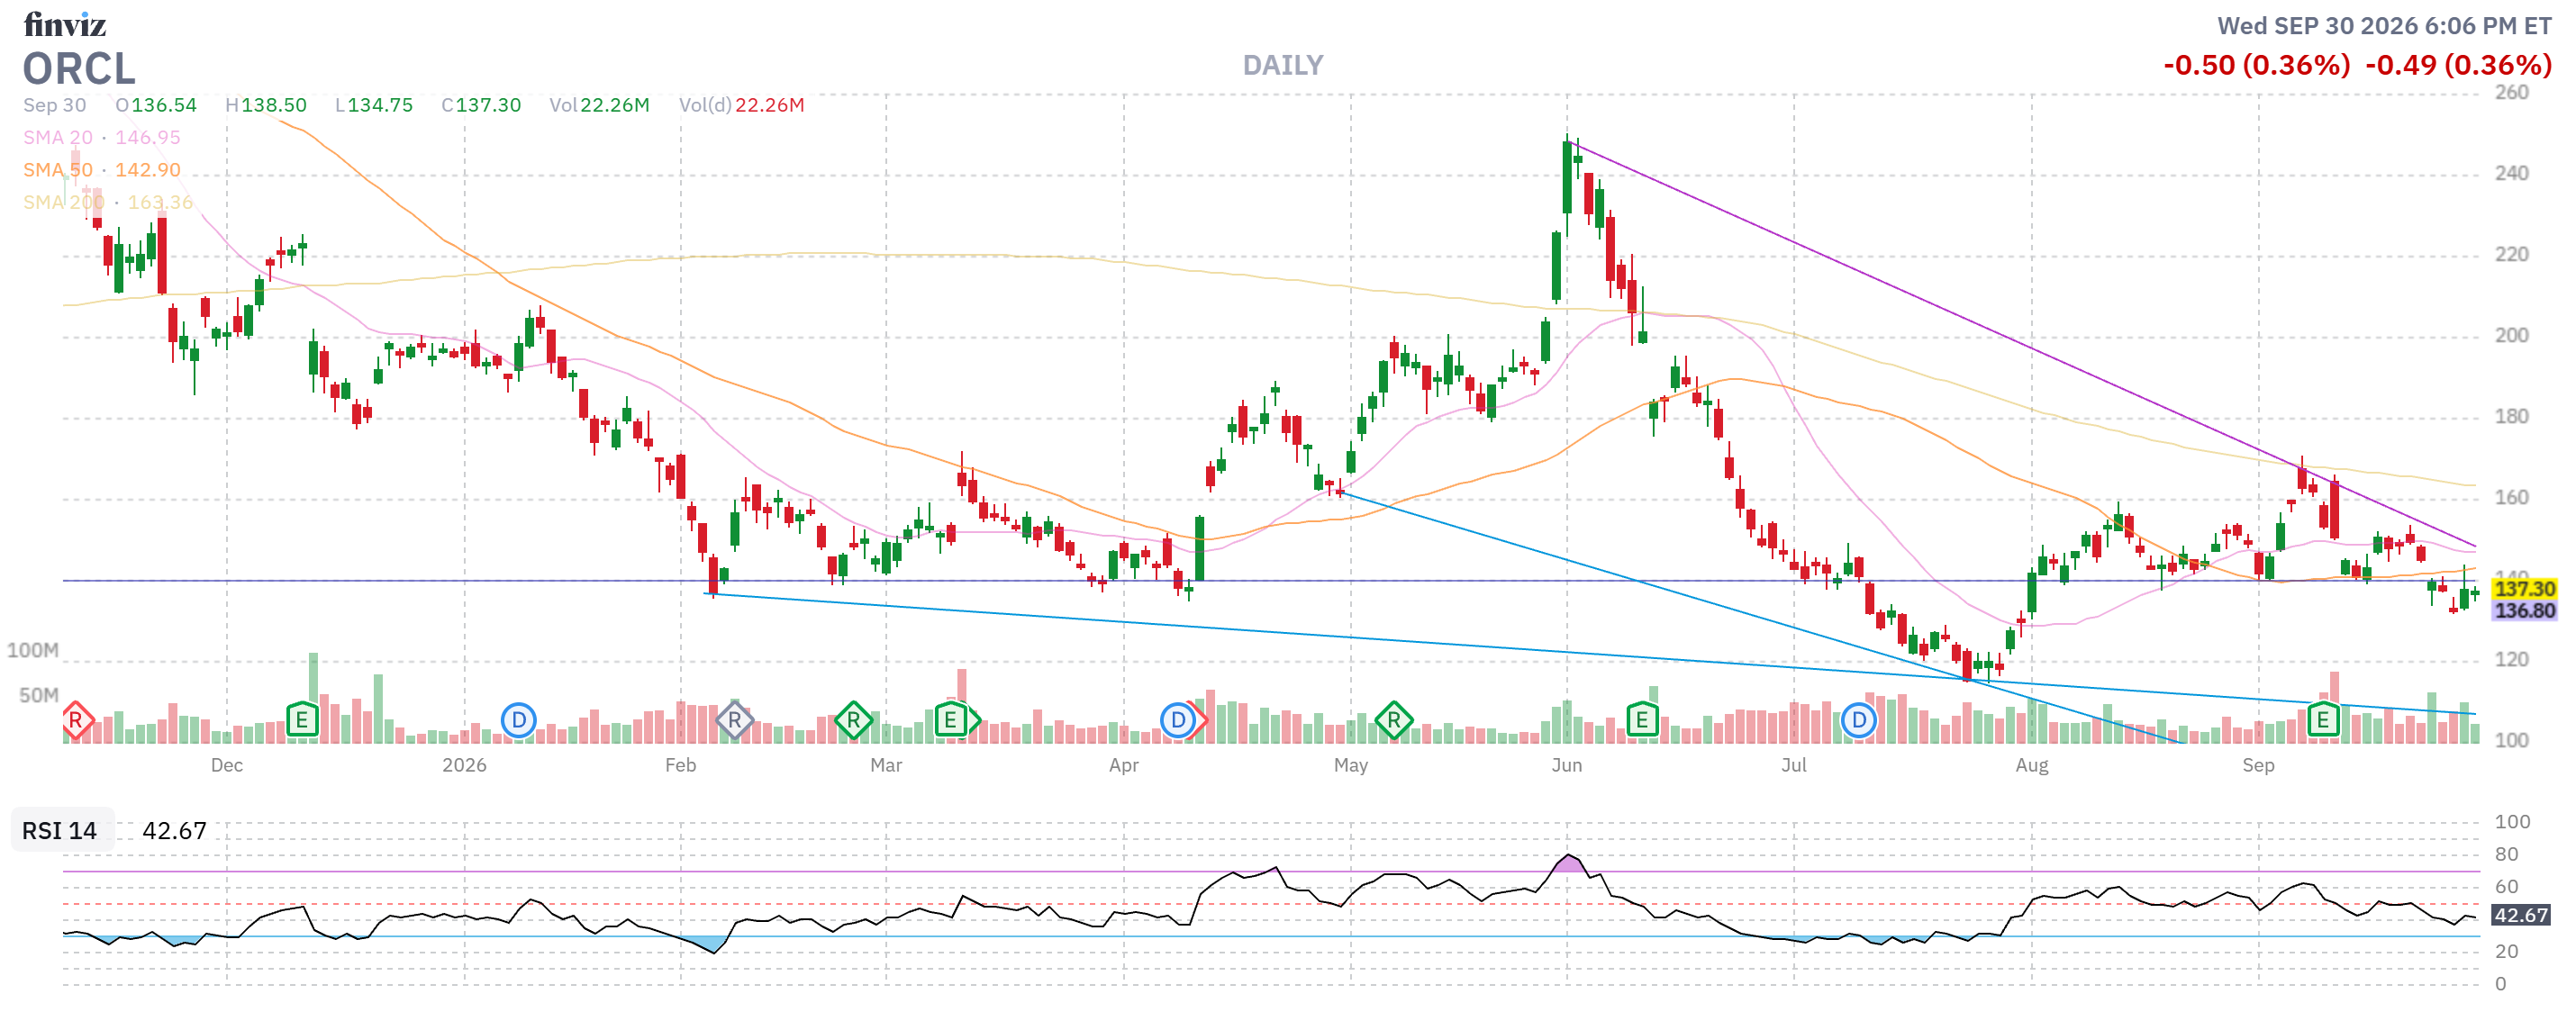The width and height of the screenshot is (2576, 1012).
Task: Click the green E earnings marker in March
Action: point(950,720)
